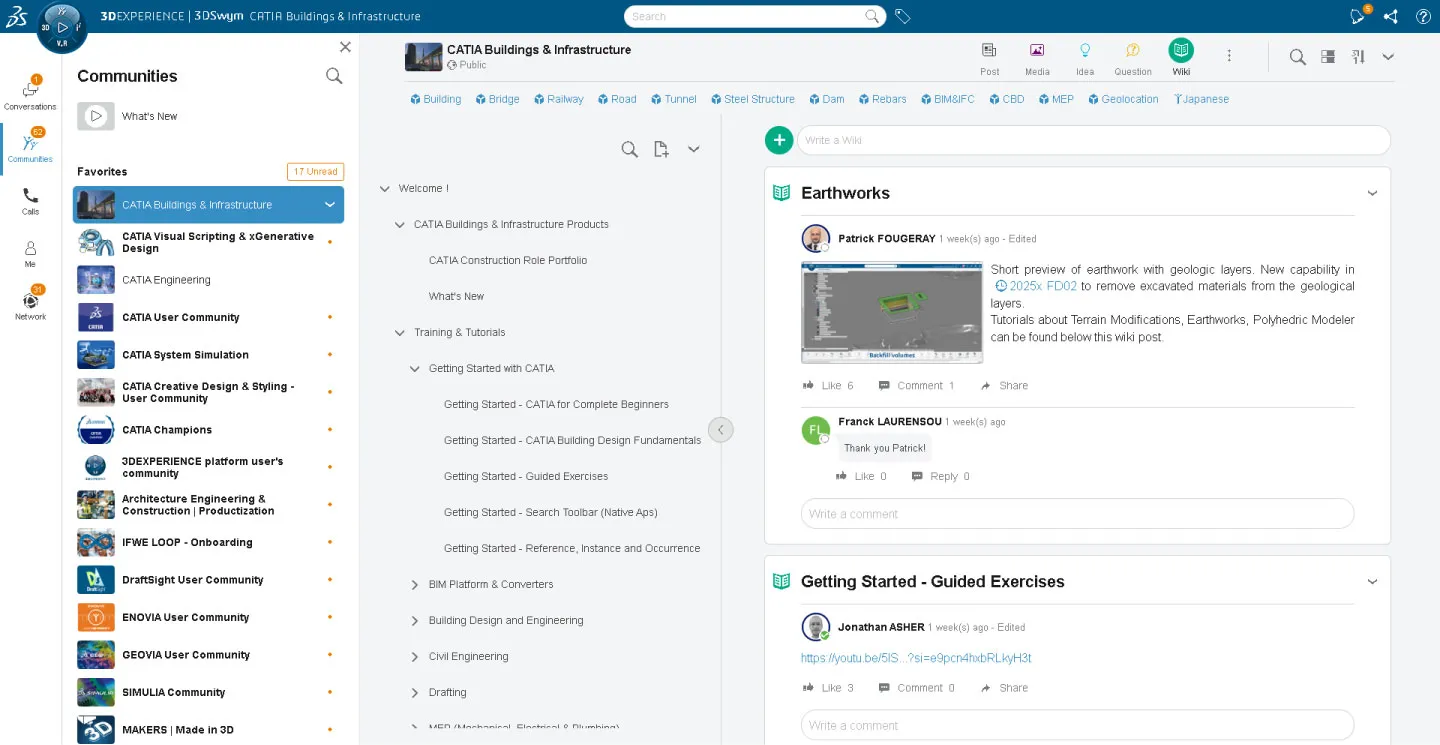Share the Earthworks post

[x=1004, y=386]
